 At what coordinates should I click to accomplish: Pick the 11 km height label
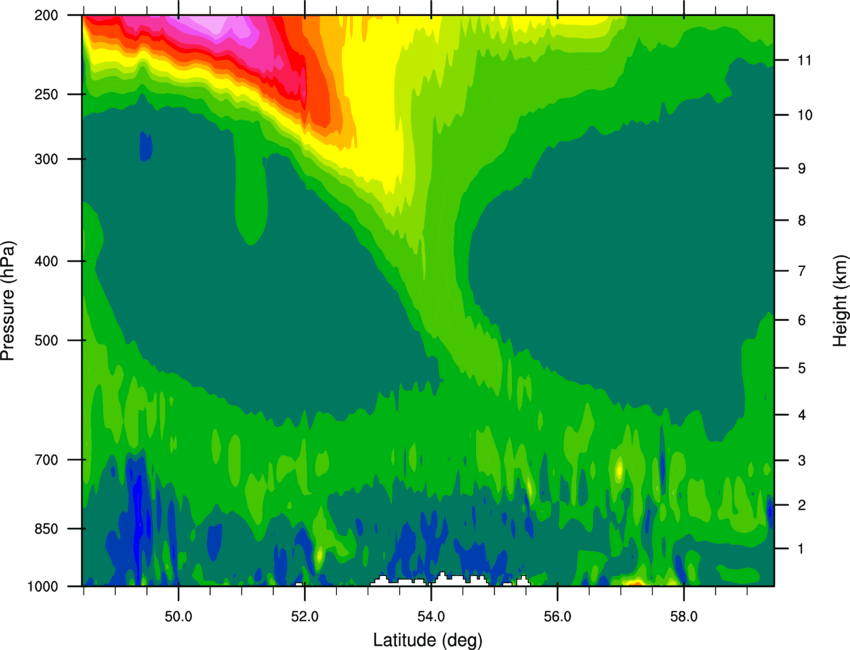804,60
